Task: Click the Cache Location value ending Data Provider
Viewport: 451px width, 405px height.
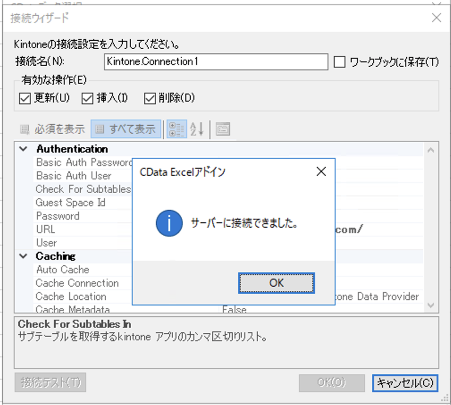Action: click(377, 296)
